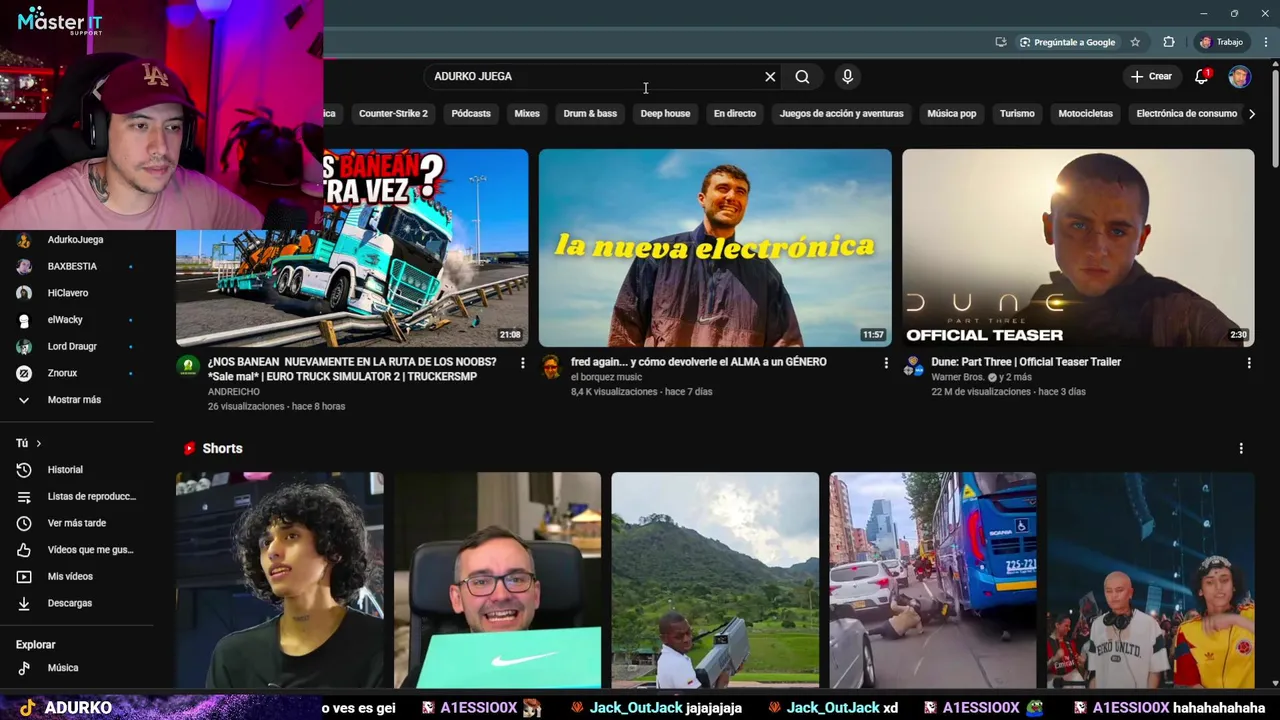
Task: Select the Pódcasts chip
Action: tap(471, 114)
